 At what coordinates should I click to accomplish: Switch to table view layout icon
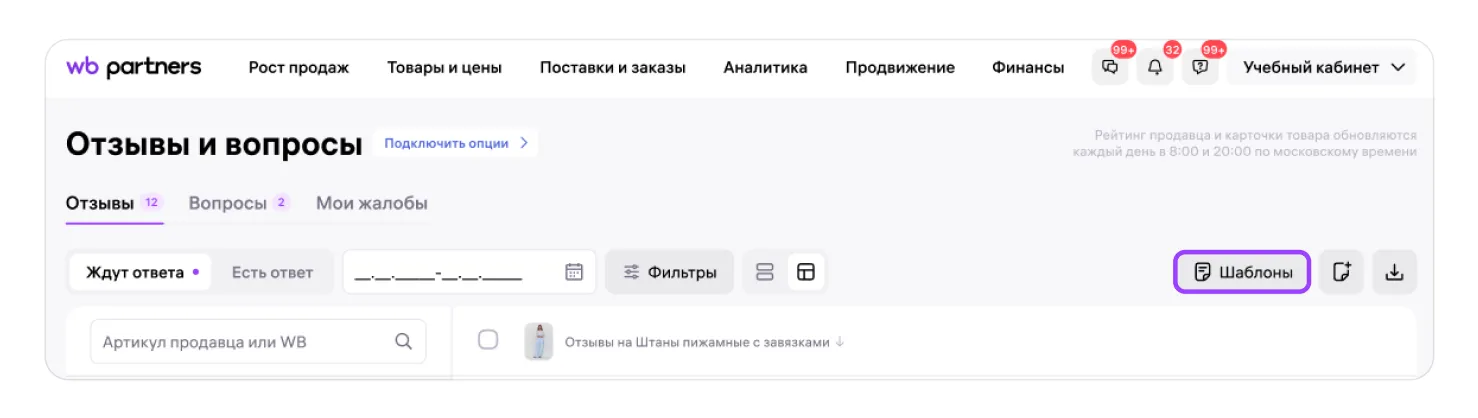(806, 272)
